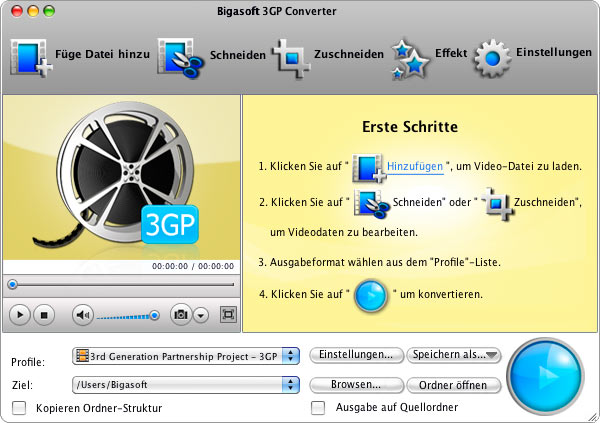
Task: Click the 3GP film reel preview
Action: pyautogui.click(x=122, y=178)
